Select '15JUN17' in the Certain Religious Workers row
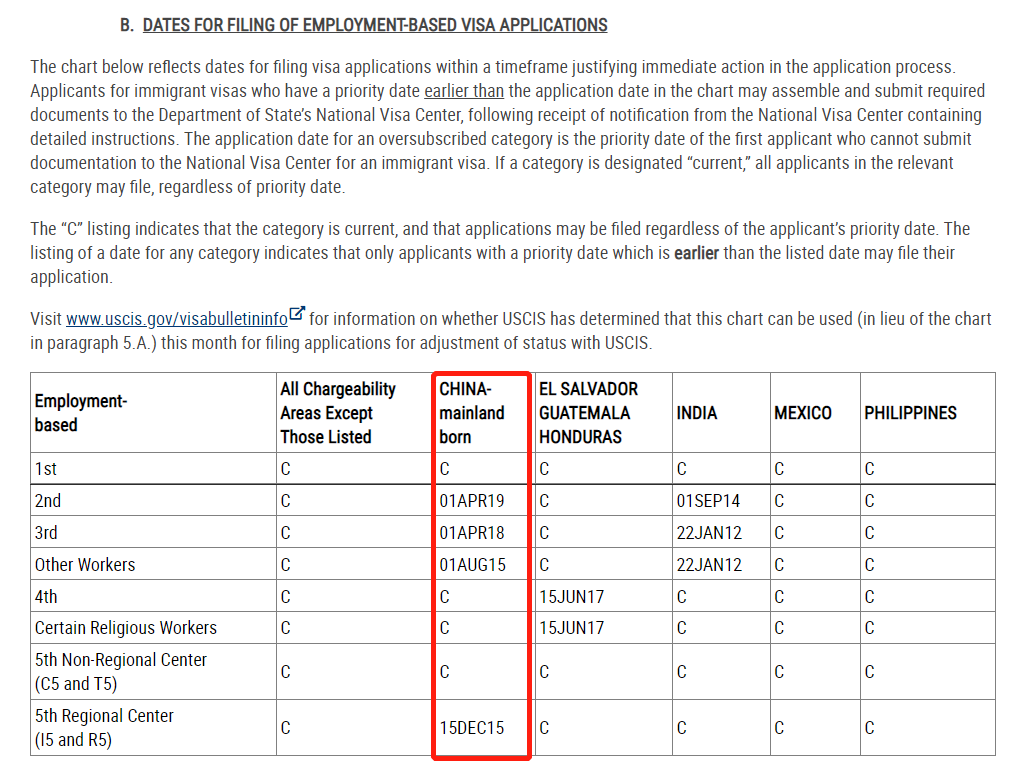Viewport: 1018px width, 768px height. [x=571, y=628]
